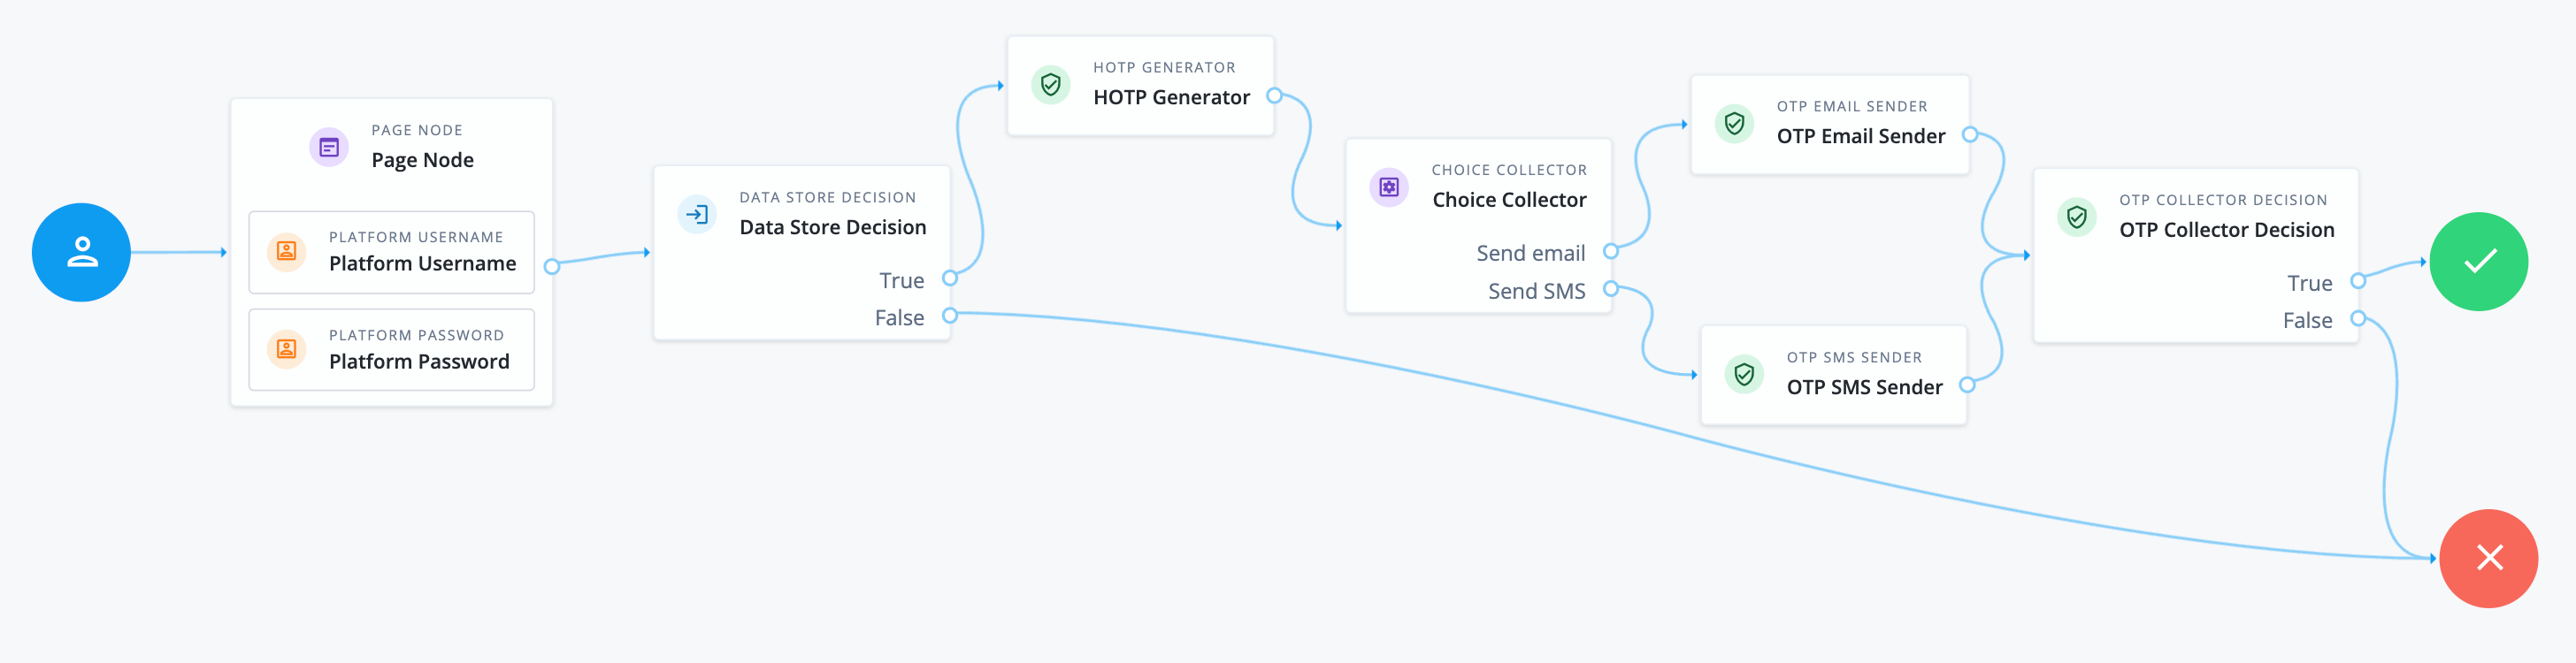Click the OTP SMS Sender shield icon
Screen dimensions: 2576x663
click(1744, 374)
